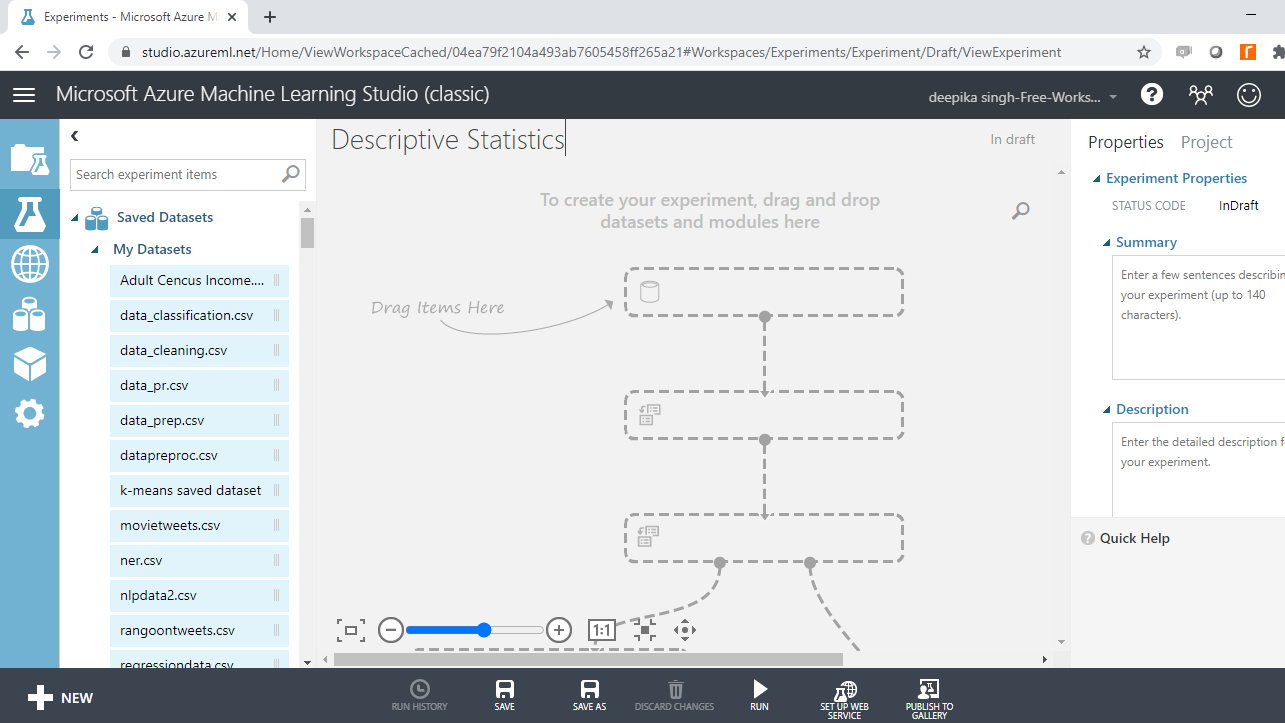Select rangoontweets.csv dataset
This screenshot has height=723, width=1285.
199,631
